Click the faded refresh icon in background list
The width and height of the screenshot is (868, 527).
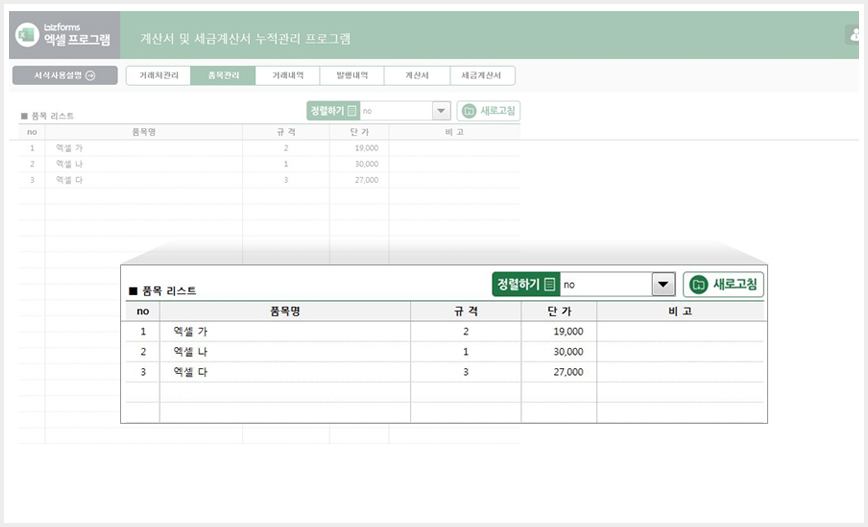pyautogui.click(x=469, y=111)
